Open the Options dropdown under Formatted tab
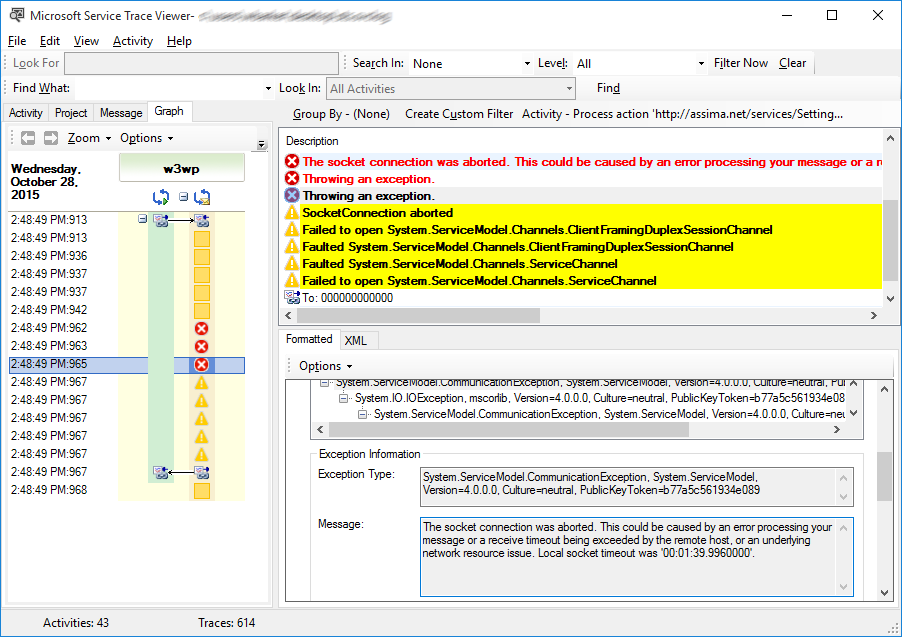Viewport: 902px width, 637px height. click(325, 366)
